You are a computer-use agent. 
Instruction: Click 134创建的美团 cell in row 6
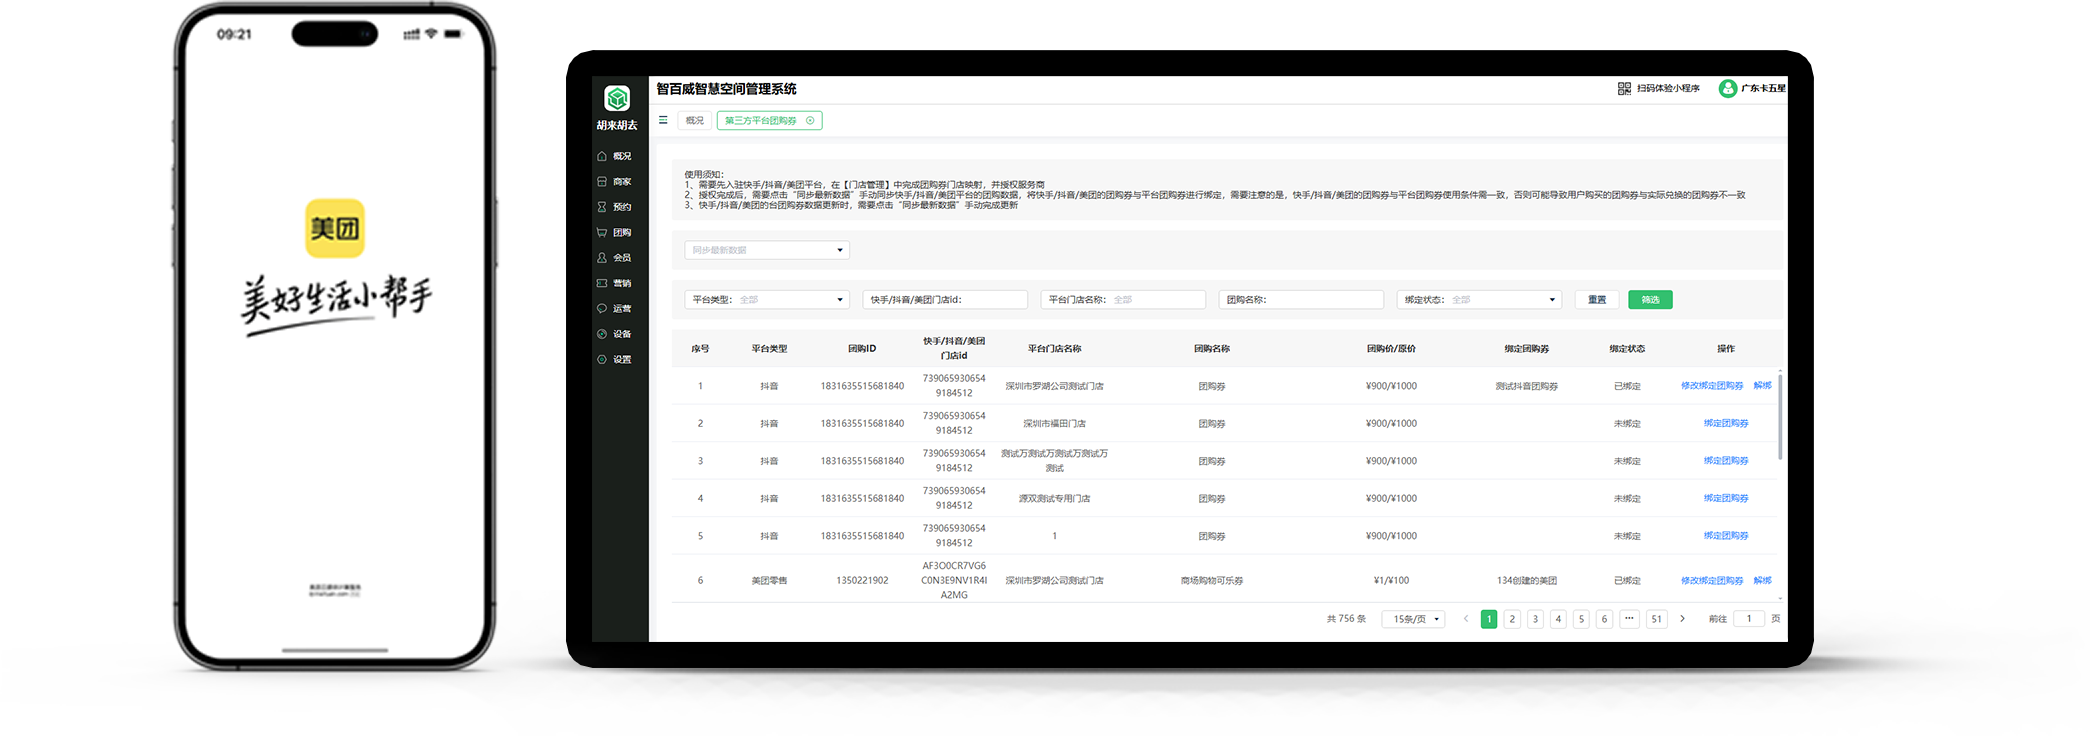tap(1526, 581)
